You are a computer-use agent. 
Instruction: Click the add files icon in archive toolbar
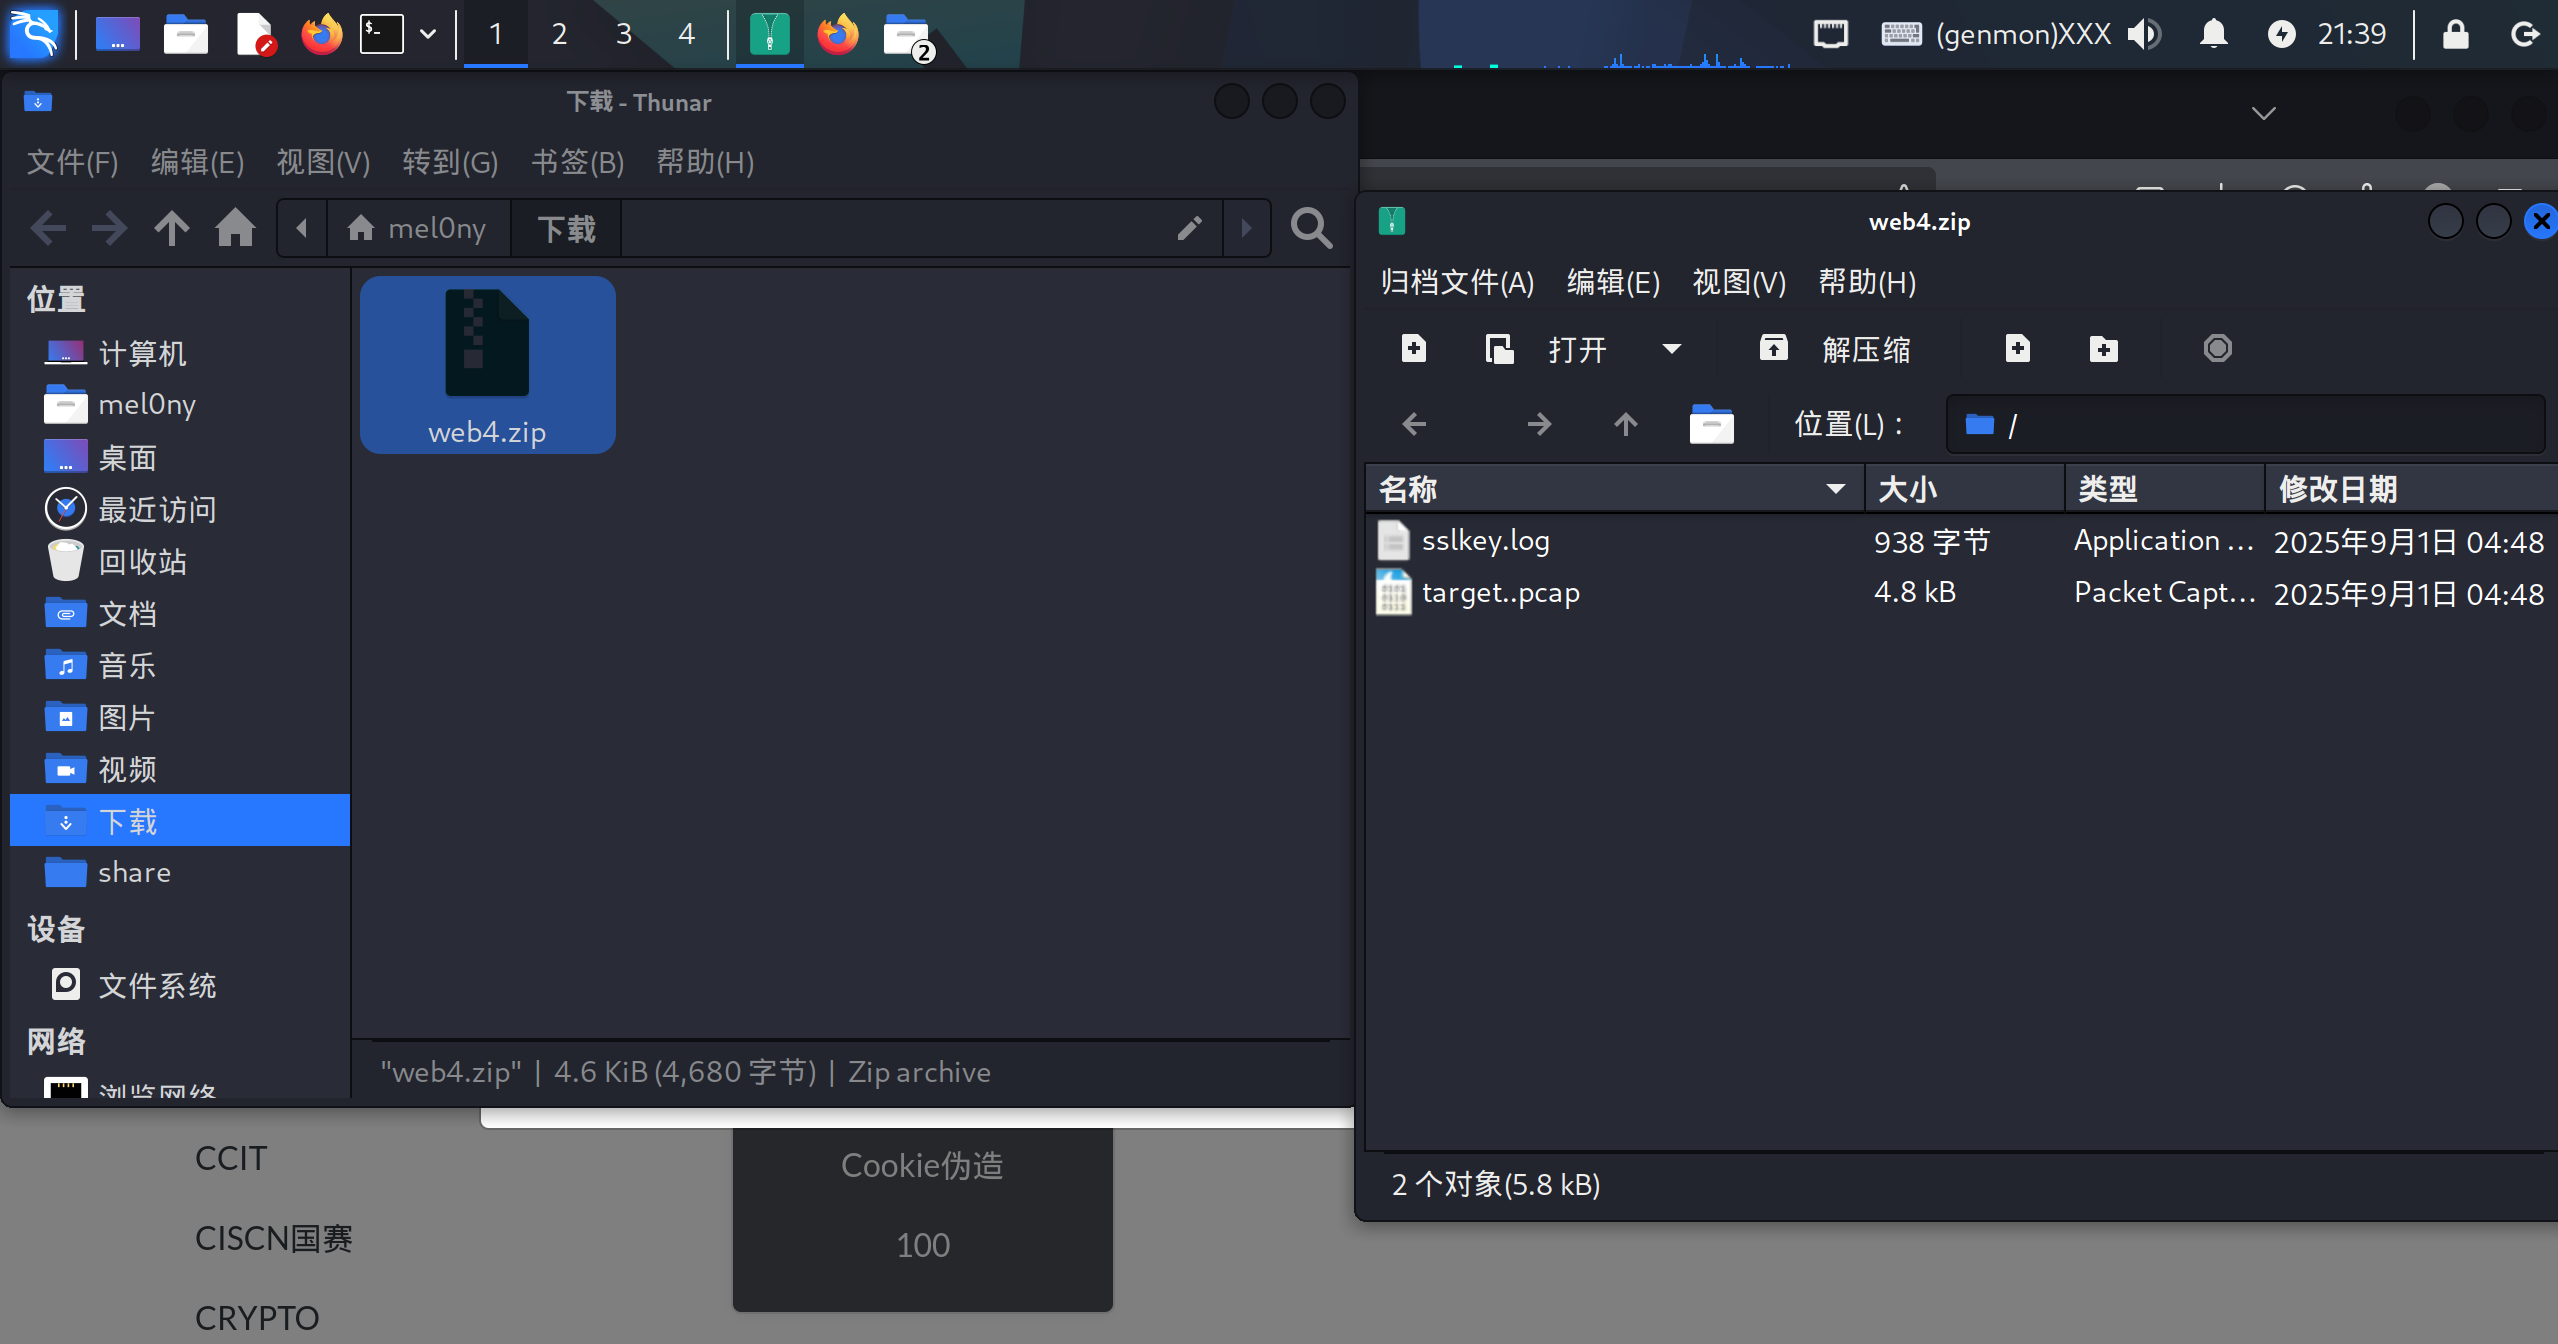pyautogui.click(x=2017, y=349)
